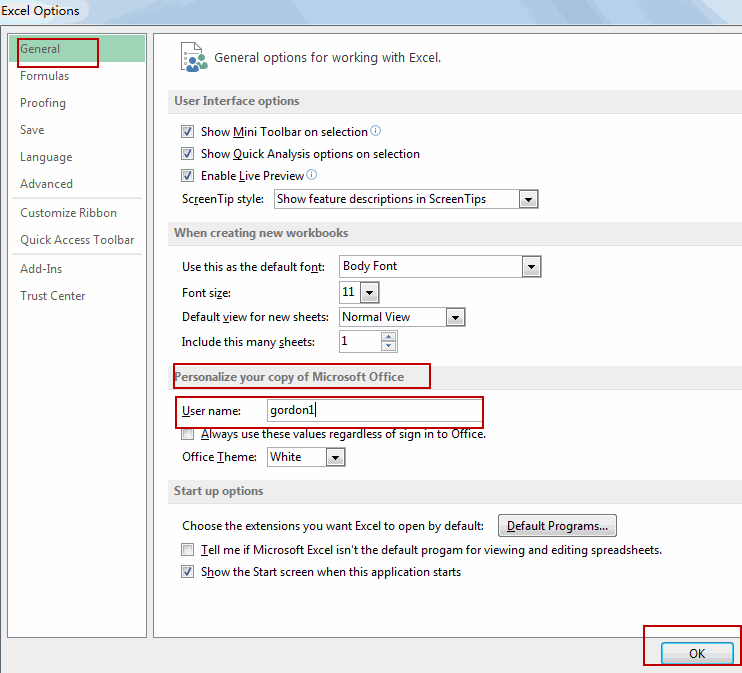Click the When creating new workbooks heading

(261, 233)
